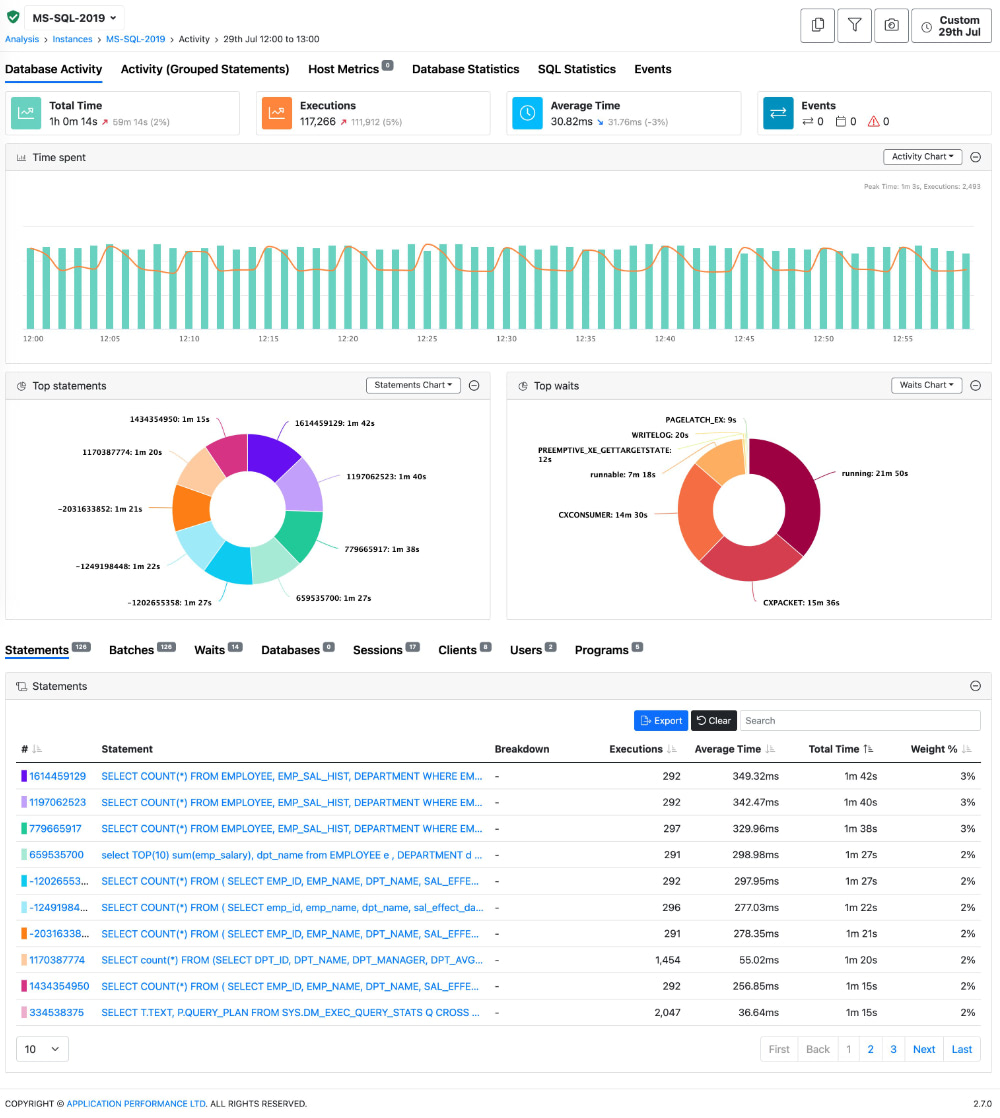The height and width of the screenshot is (1118, 1000).
Task: Click the teal Events arrows icon
Action: tap(778, 113)
